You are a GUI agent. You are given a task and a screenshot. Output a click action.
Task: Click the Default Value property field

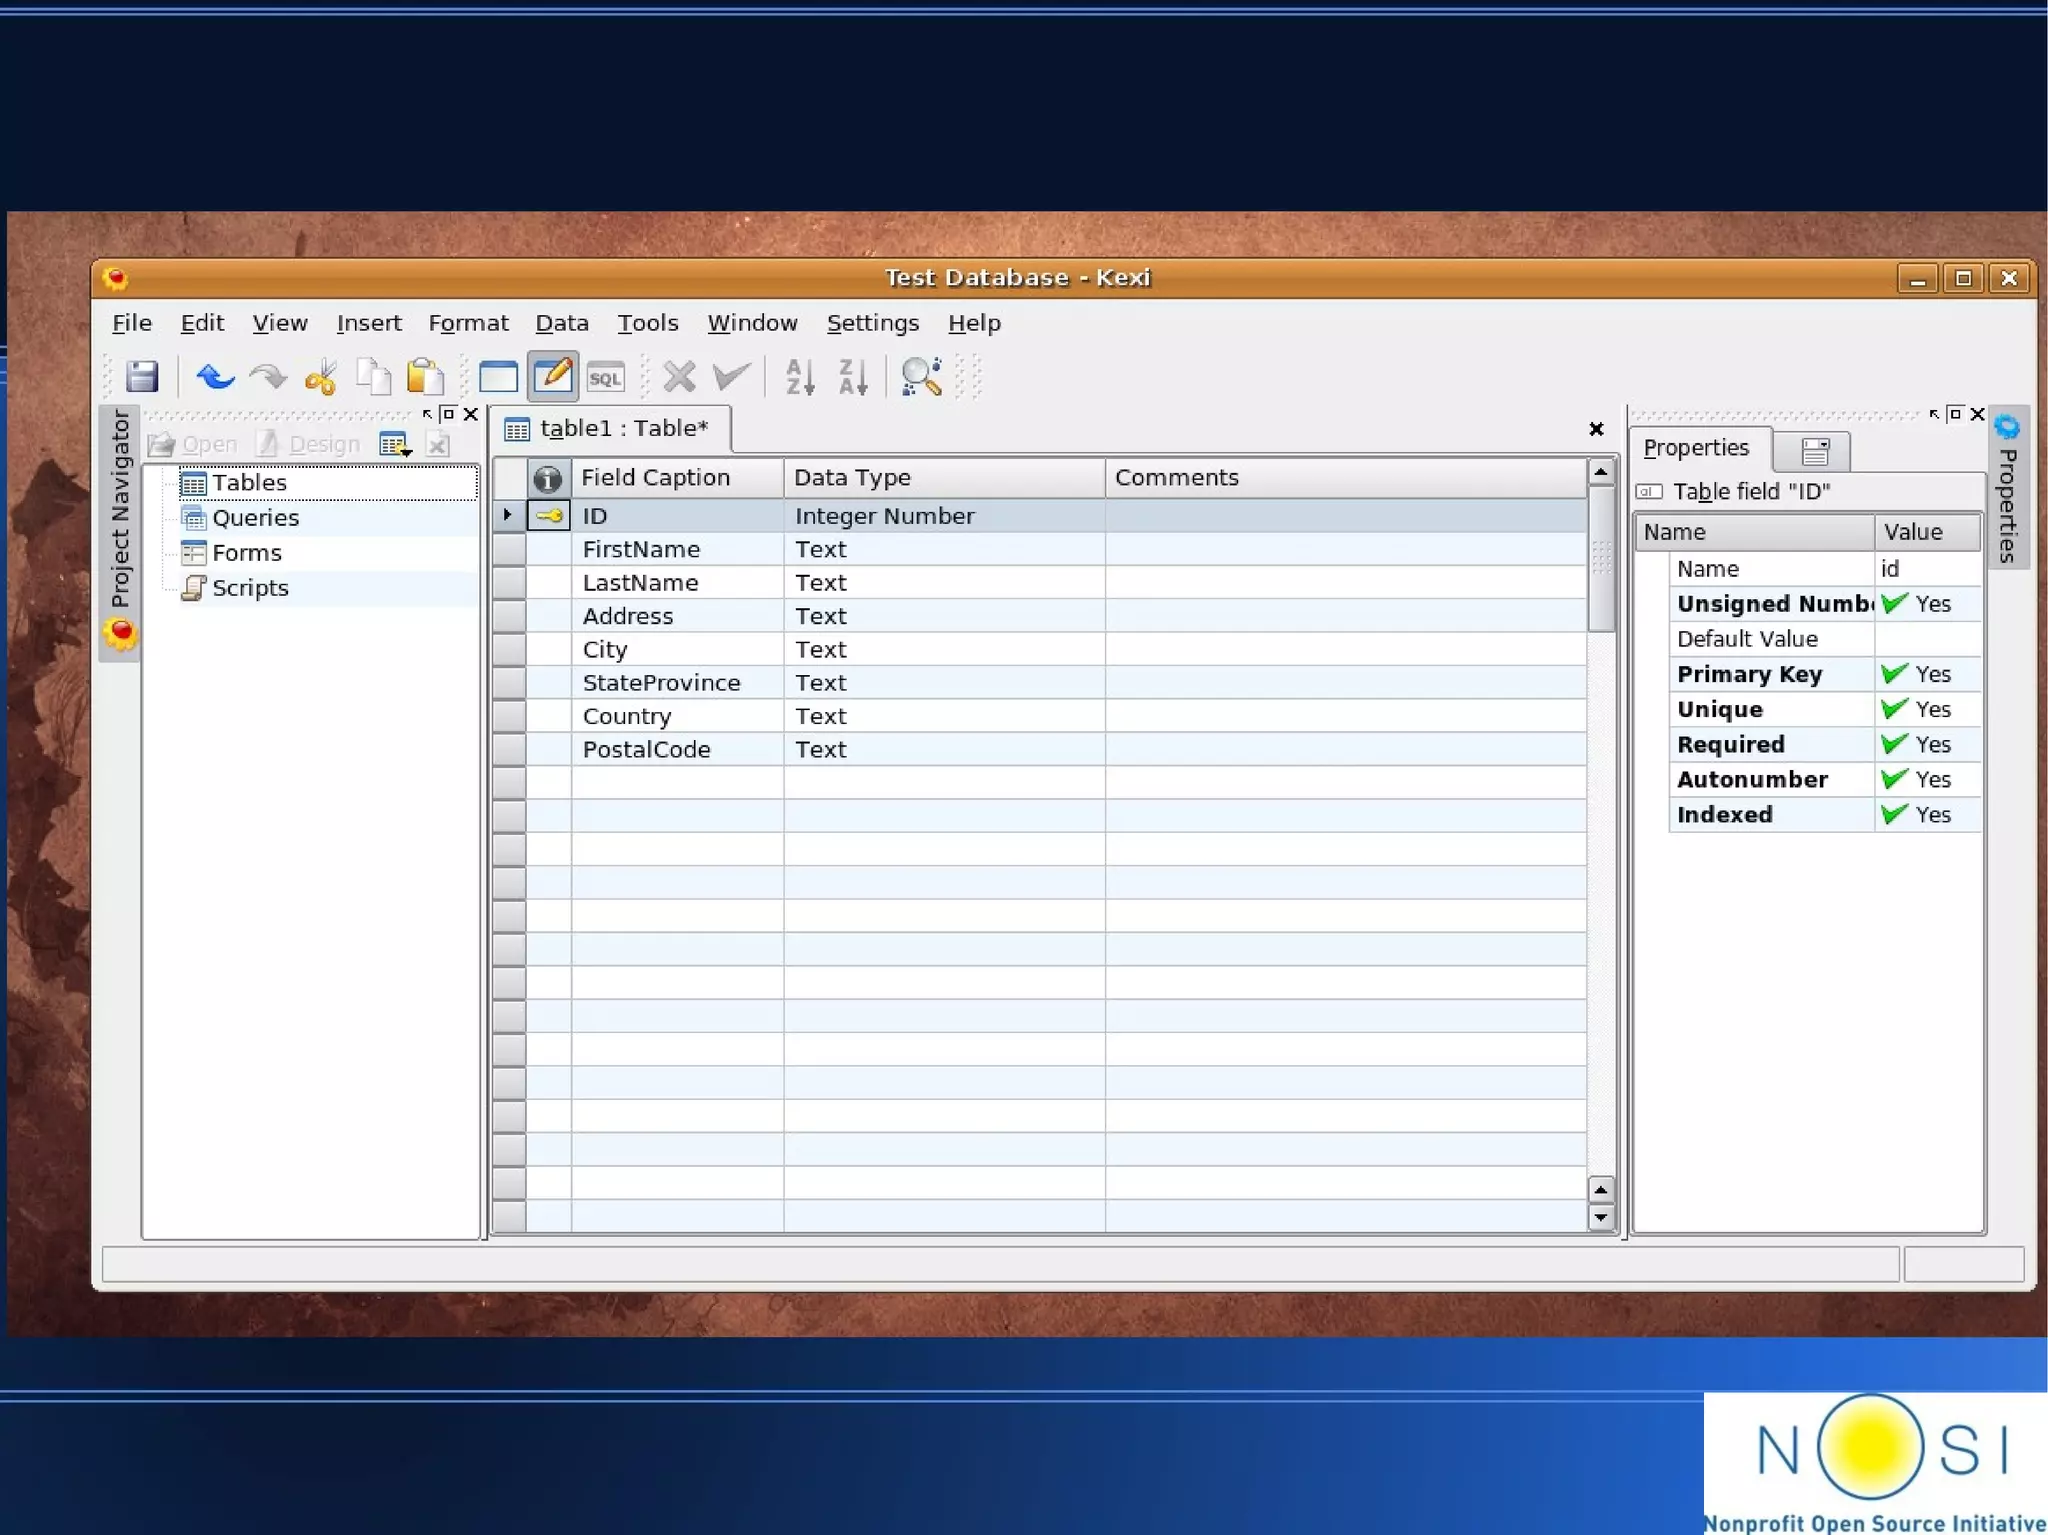(1927, 639)
